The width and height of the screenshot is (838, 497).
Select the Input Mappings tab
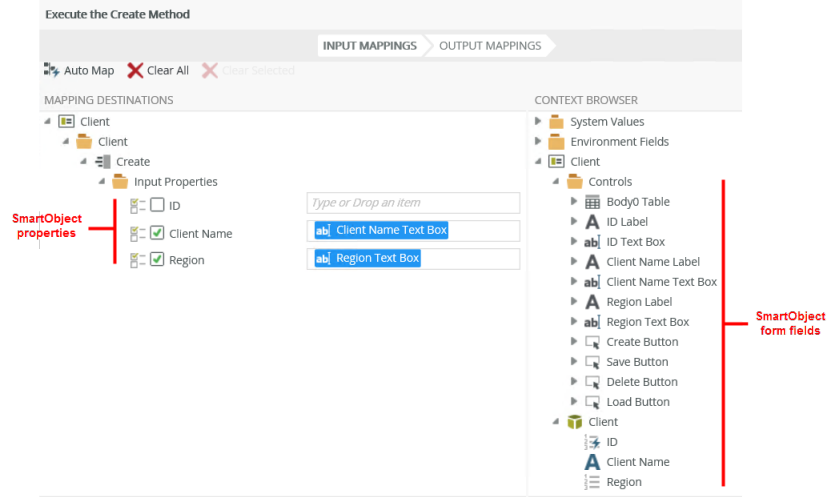click(369, 45)
